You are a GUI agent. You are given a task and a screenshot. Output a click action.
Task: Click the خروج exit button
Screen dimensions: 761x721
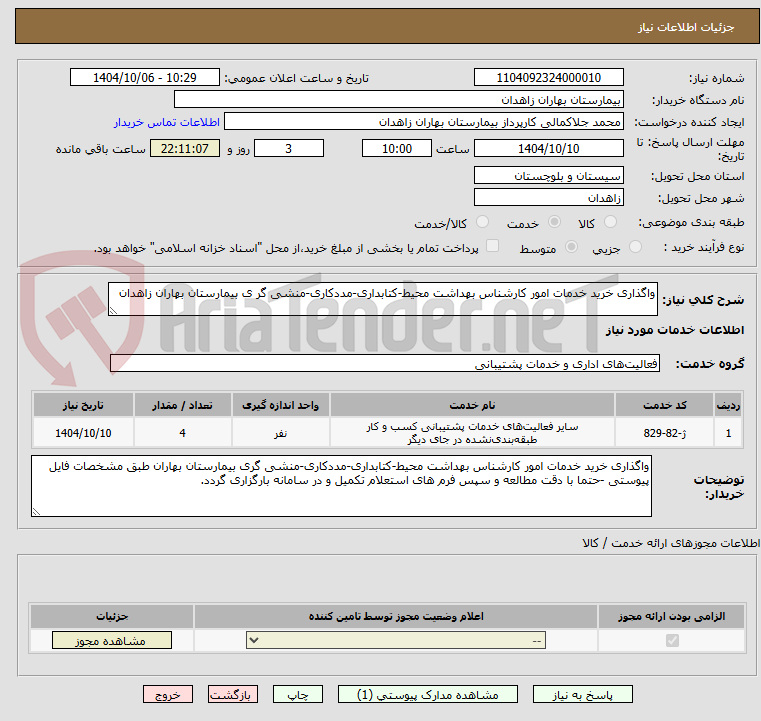point(167,694)
